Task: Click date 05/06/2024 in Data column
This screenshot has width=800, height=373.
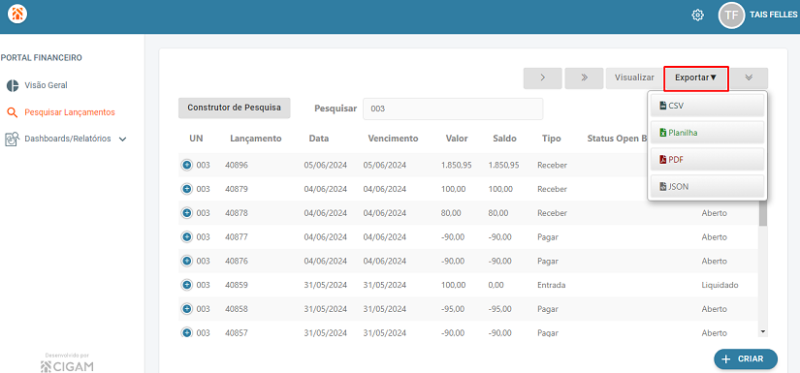Action: (325, 165)
